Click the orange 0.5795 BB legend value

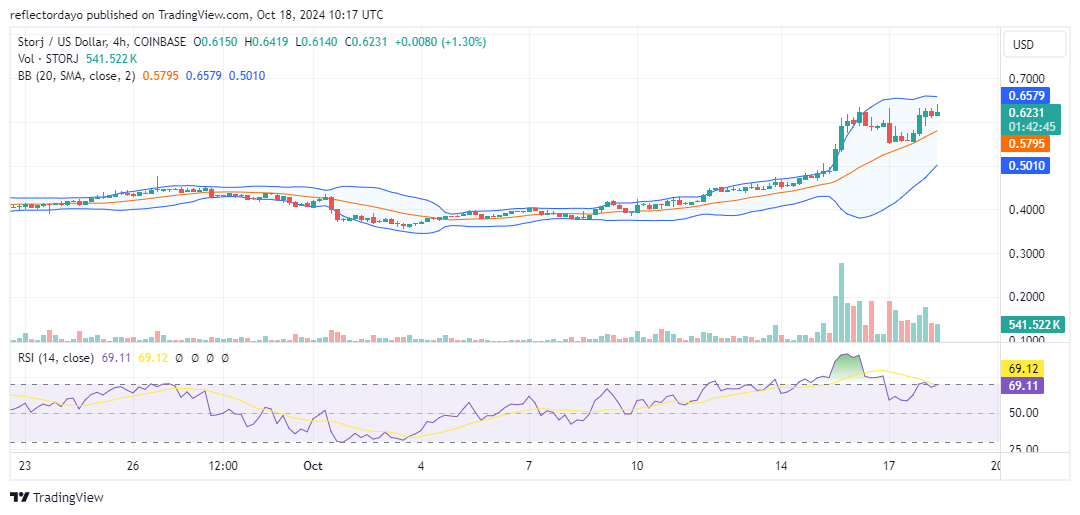(159, 75)
